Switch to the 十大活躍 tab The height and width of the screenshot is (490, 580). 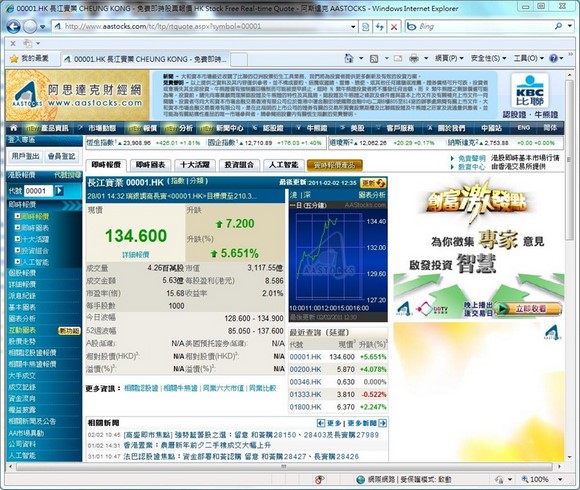pos(195,165)
